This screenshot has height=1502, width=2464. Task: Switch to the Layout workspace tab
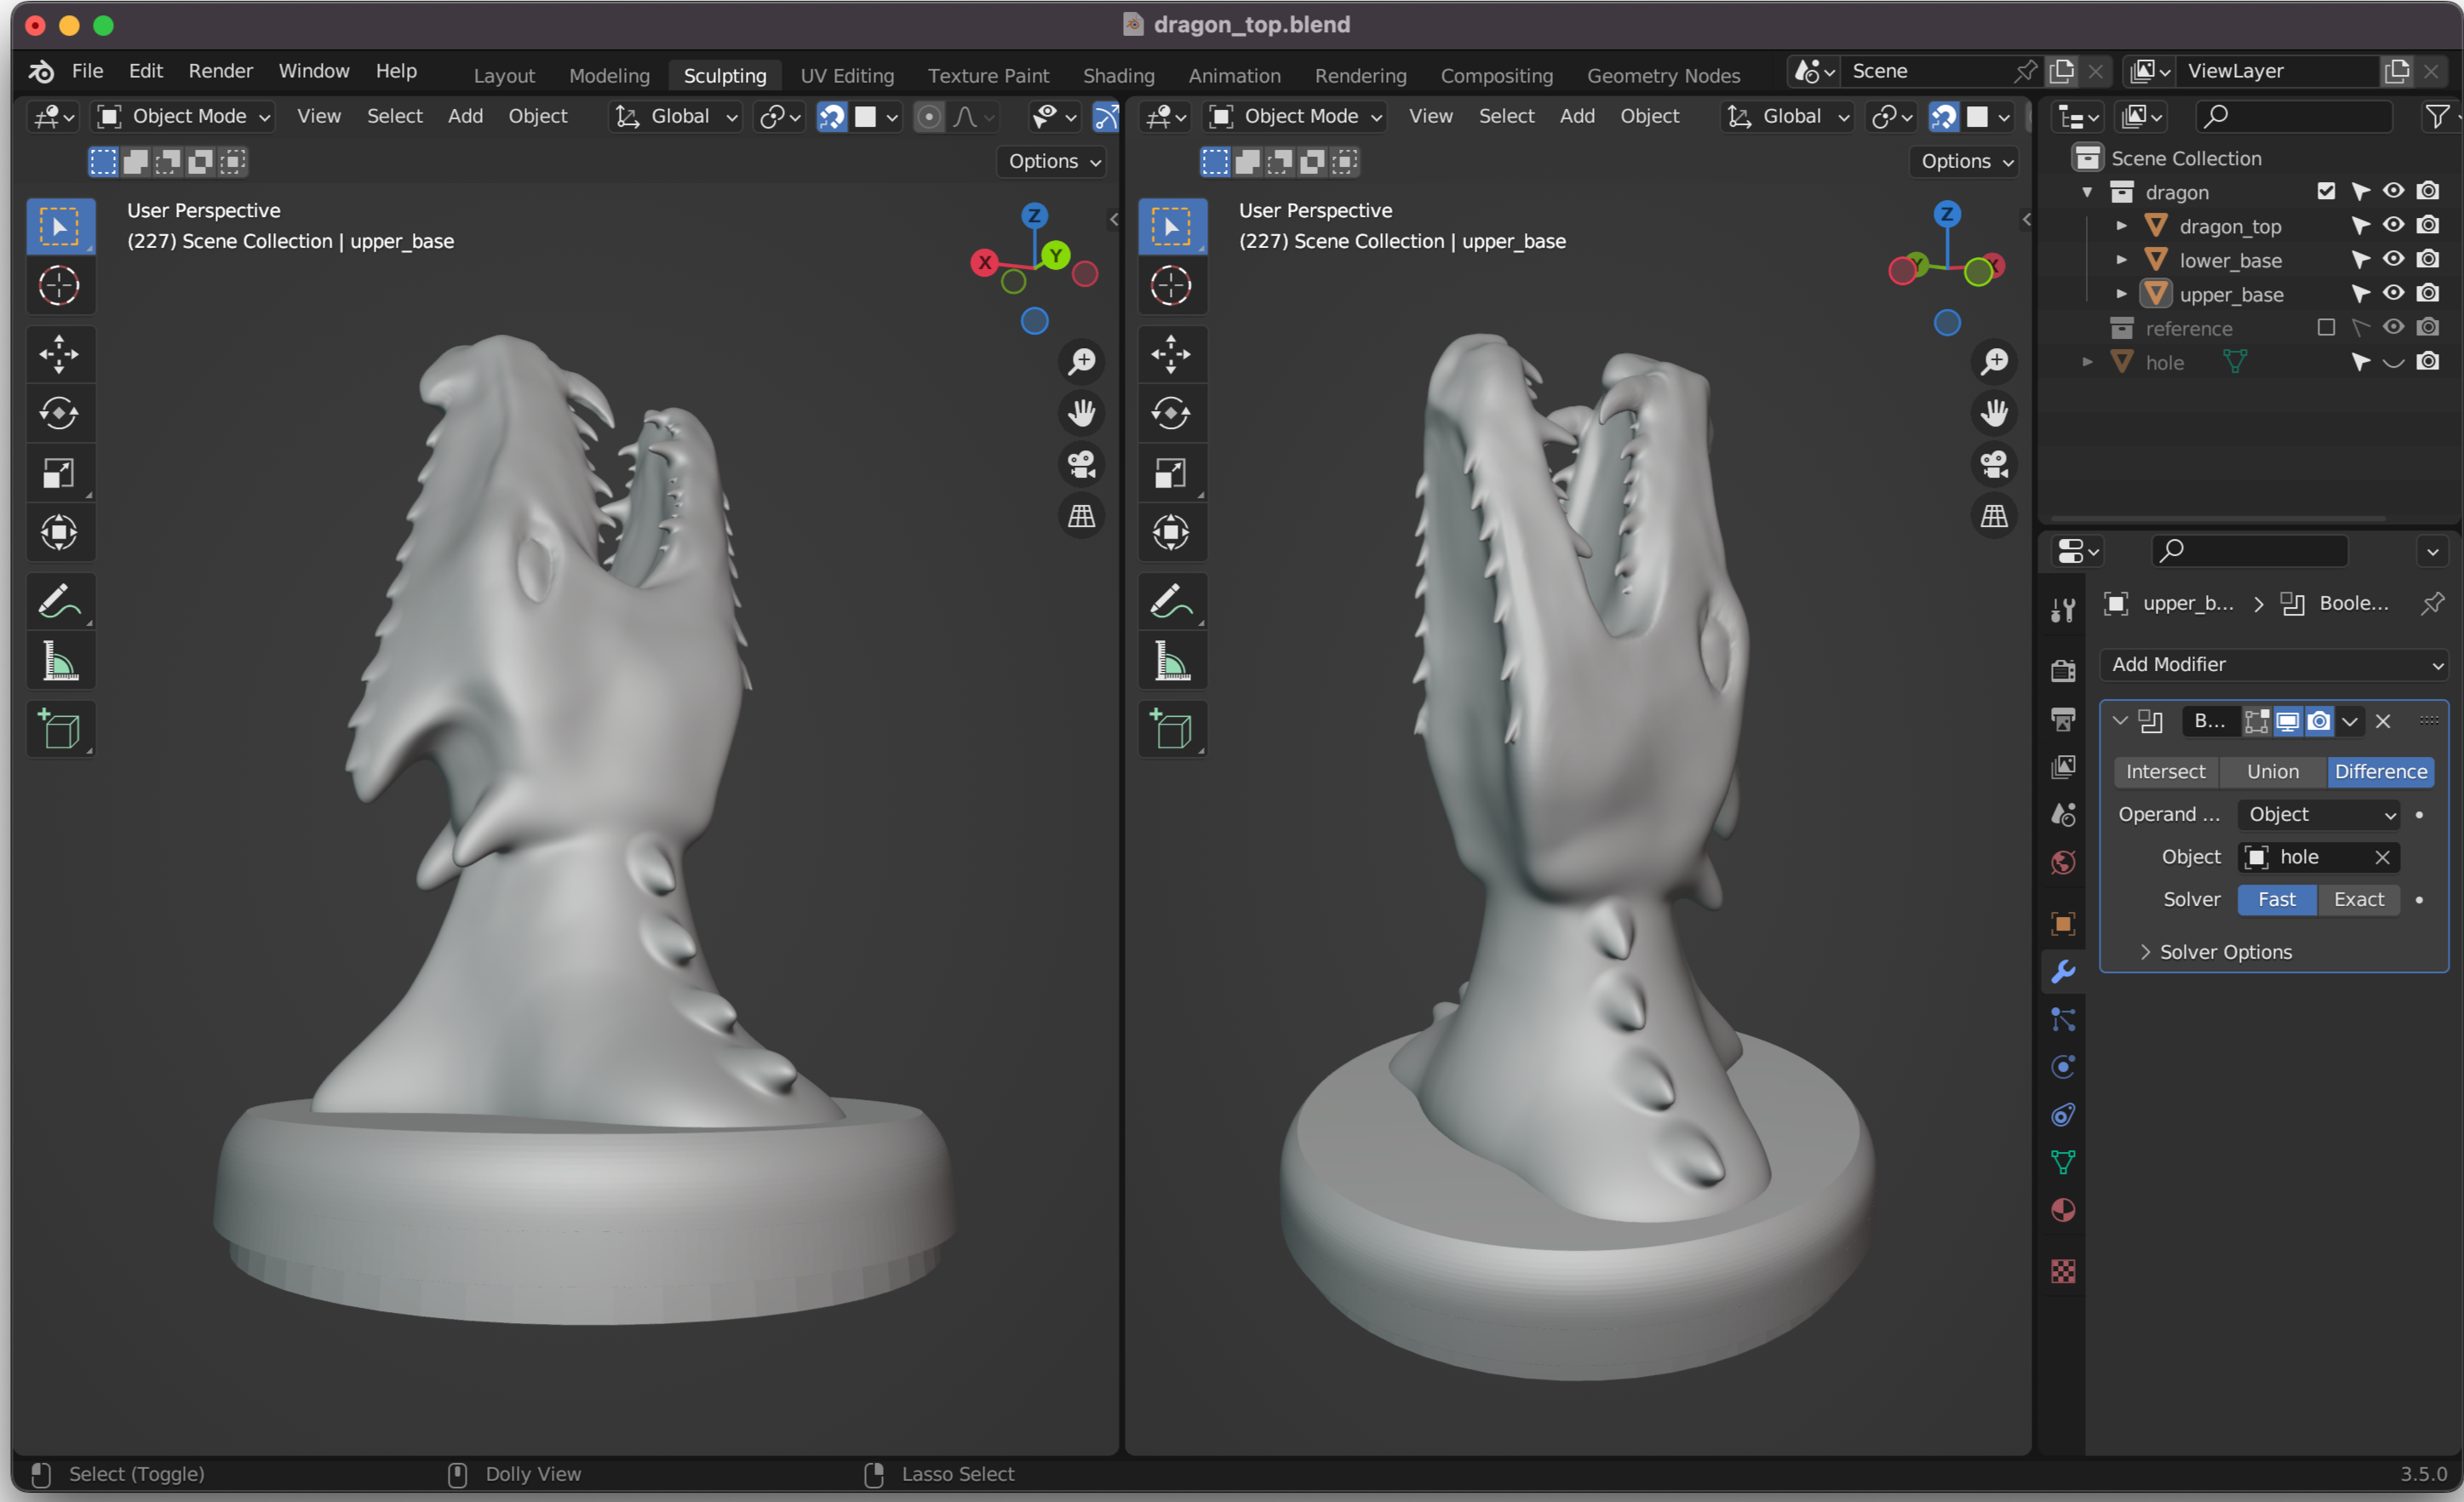pos(504,76)
